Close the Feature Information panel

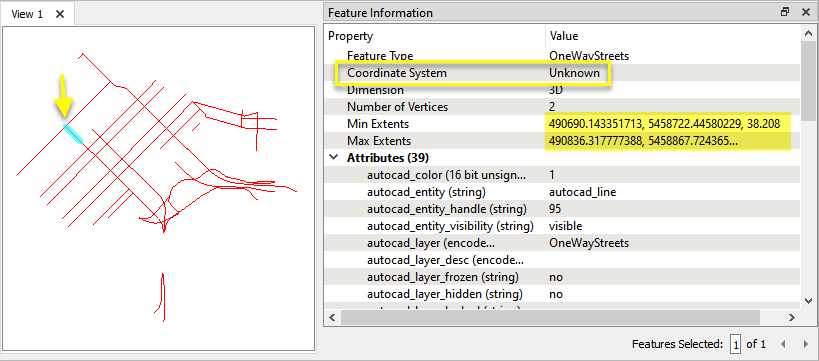(806, 12)
